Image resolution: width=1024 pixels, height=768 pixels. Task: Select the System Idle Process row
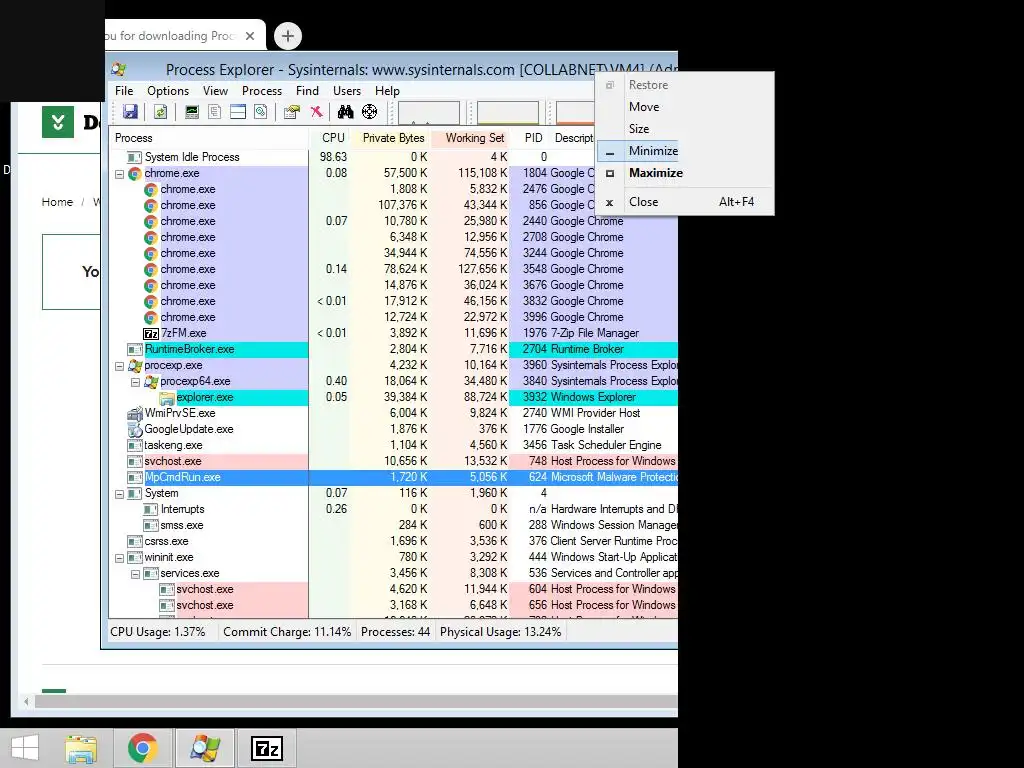click(x=393, y=157)
